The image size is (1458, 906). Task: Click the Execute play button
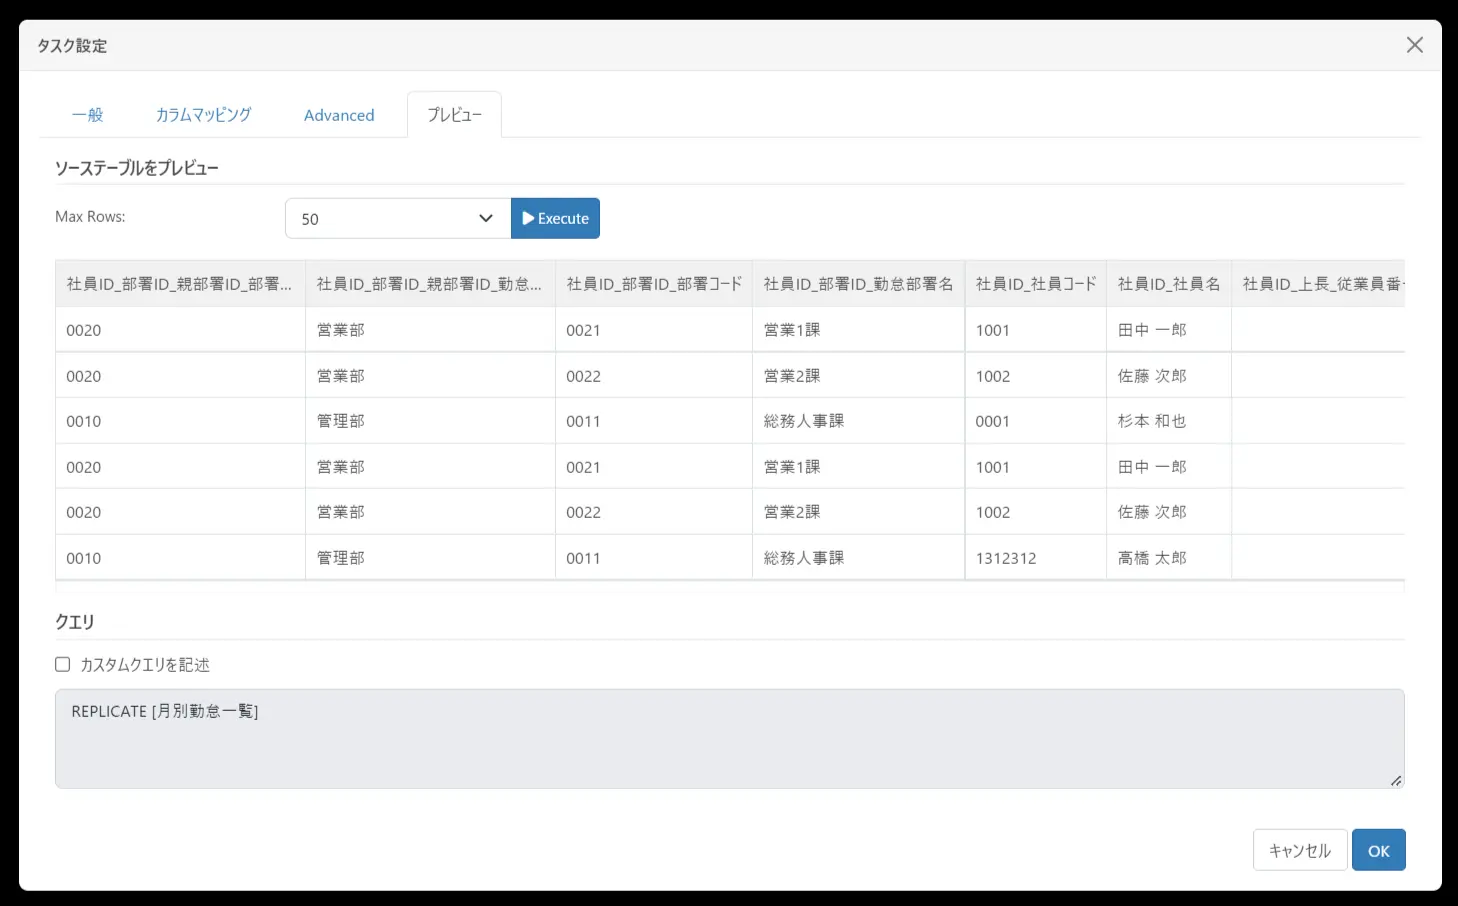click(555, 218)
